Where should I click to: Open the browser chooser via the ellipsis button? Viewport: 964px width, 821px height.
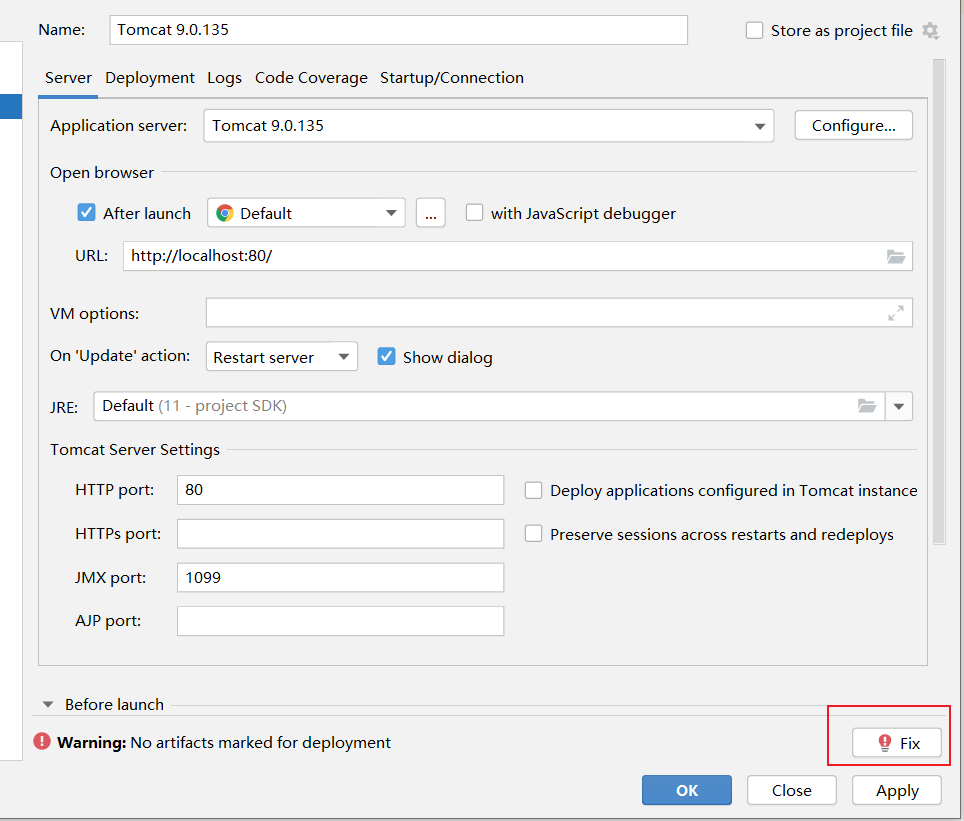tap(430, 213)
